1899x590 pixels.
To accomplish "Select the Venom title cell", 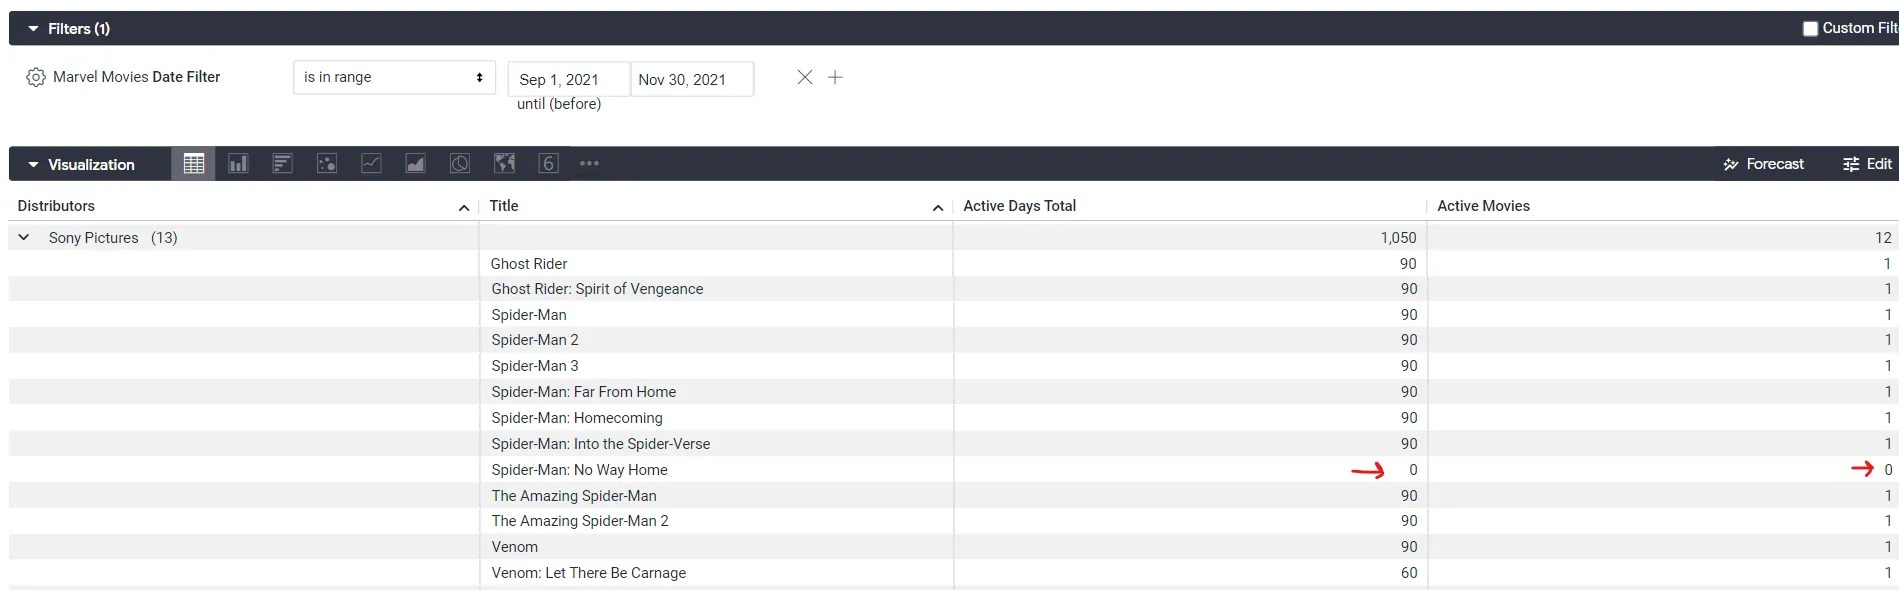I will click(514, 547).
